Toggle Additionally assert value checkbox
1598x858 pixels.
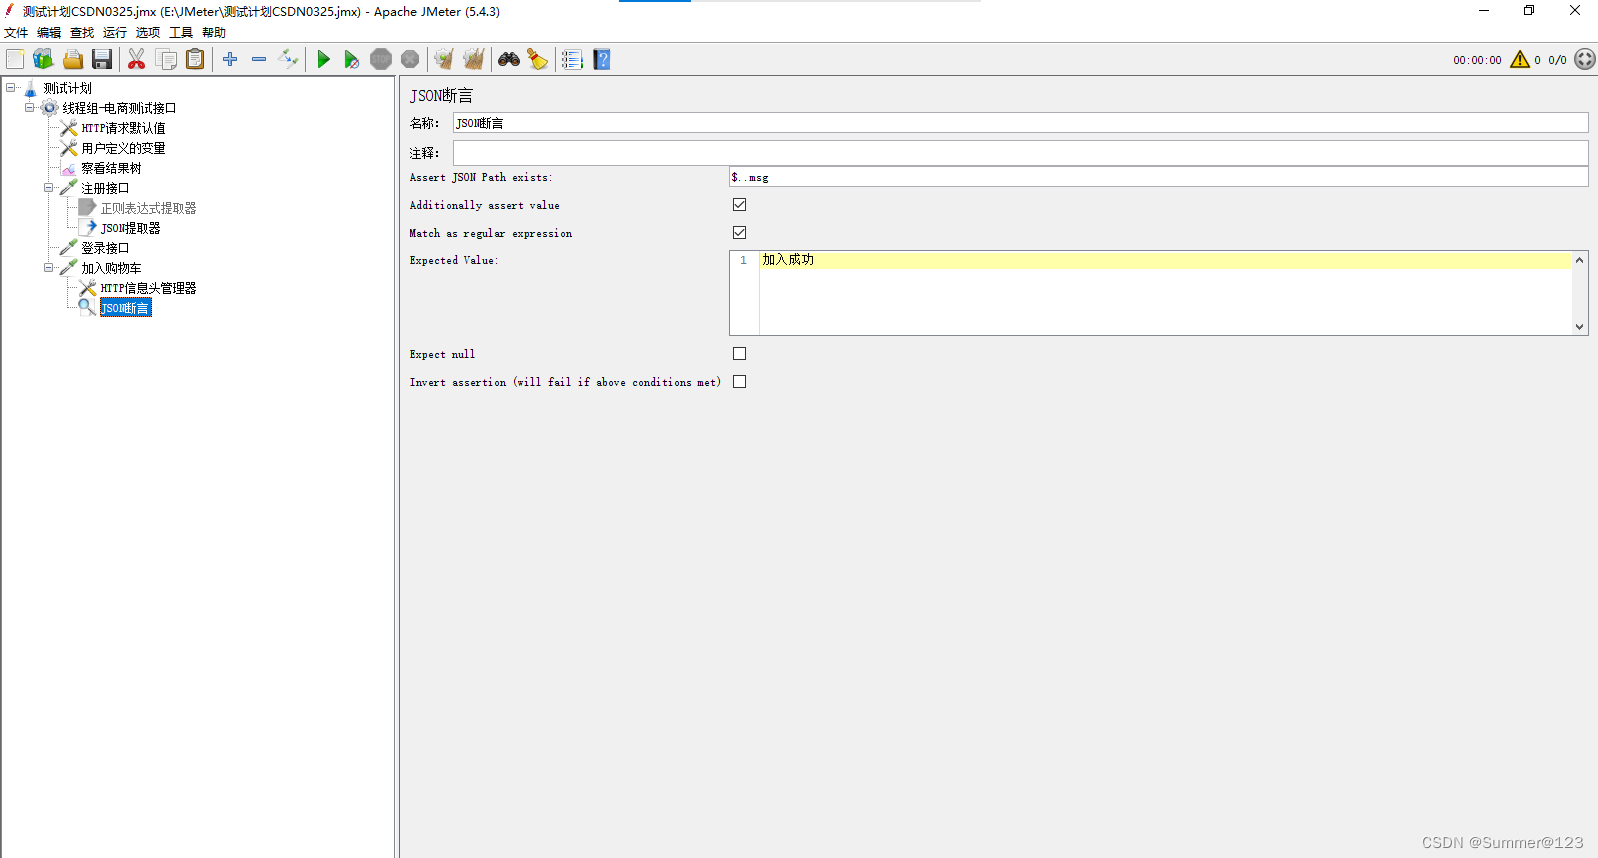pos(740,205)
